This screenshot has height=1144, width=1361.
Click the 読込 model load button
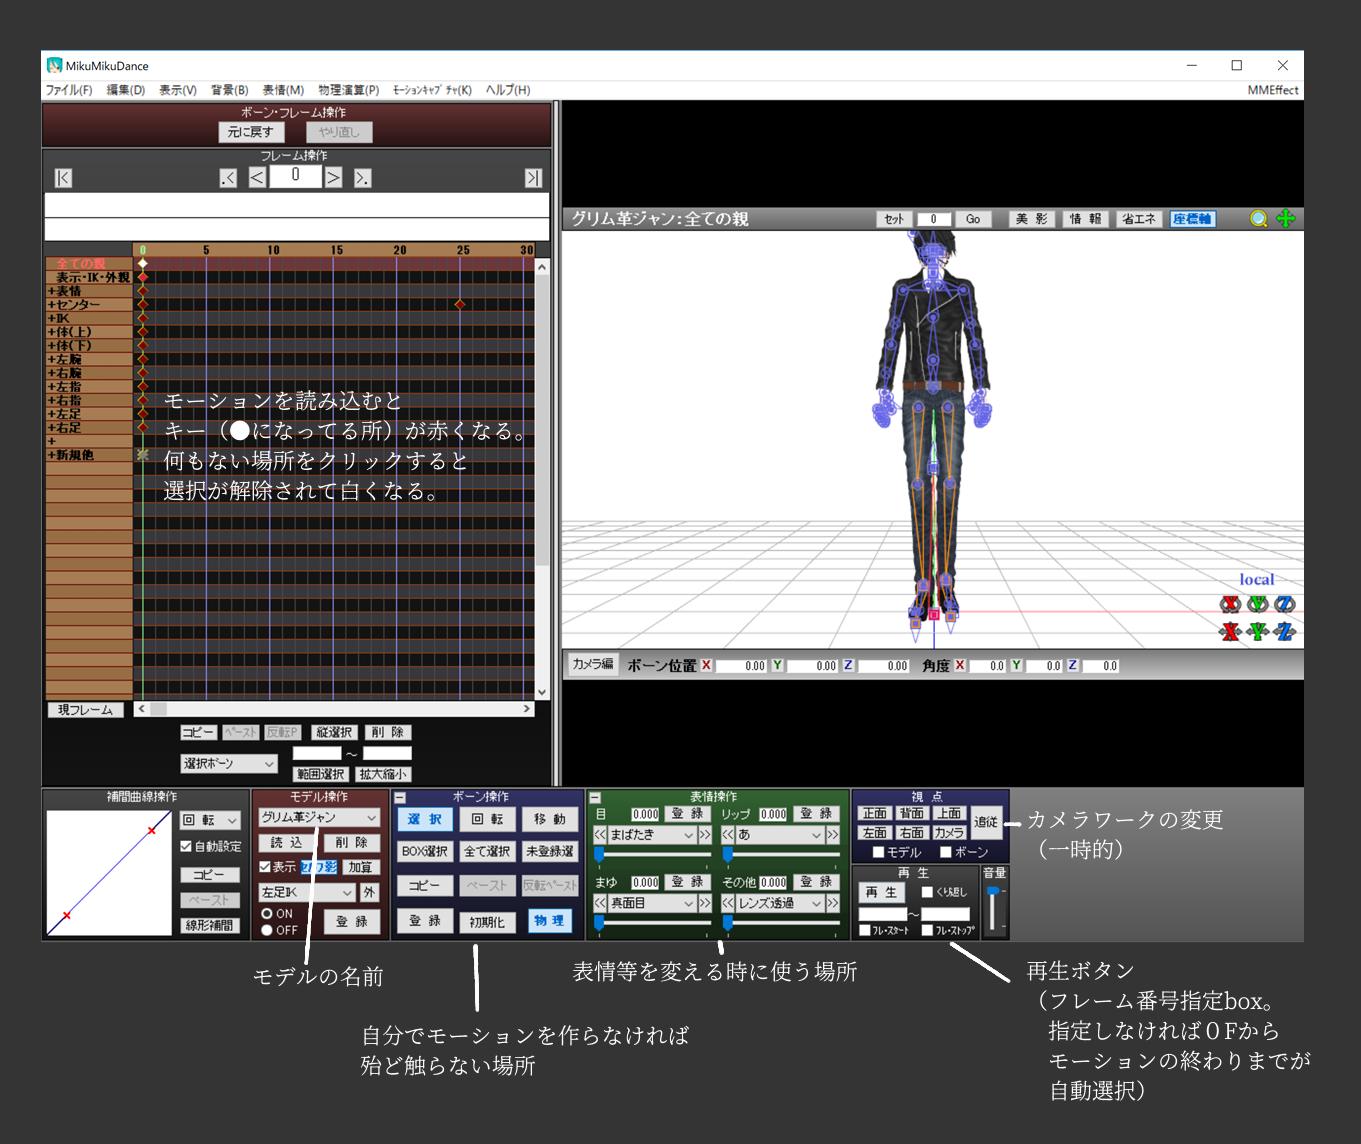click(x=287, y=843)
